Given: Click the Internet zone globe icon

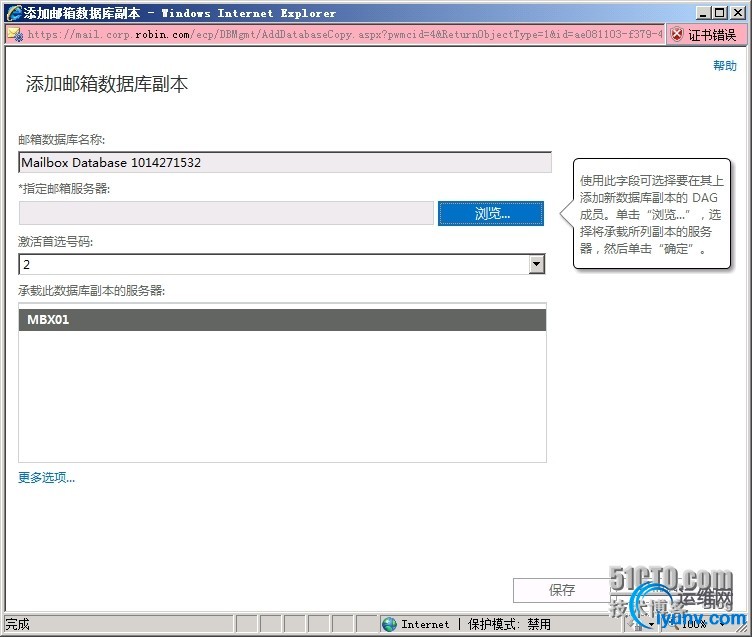Looking at the screenshot, I should (x=389, y=624).
